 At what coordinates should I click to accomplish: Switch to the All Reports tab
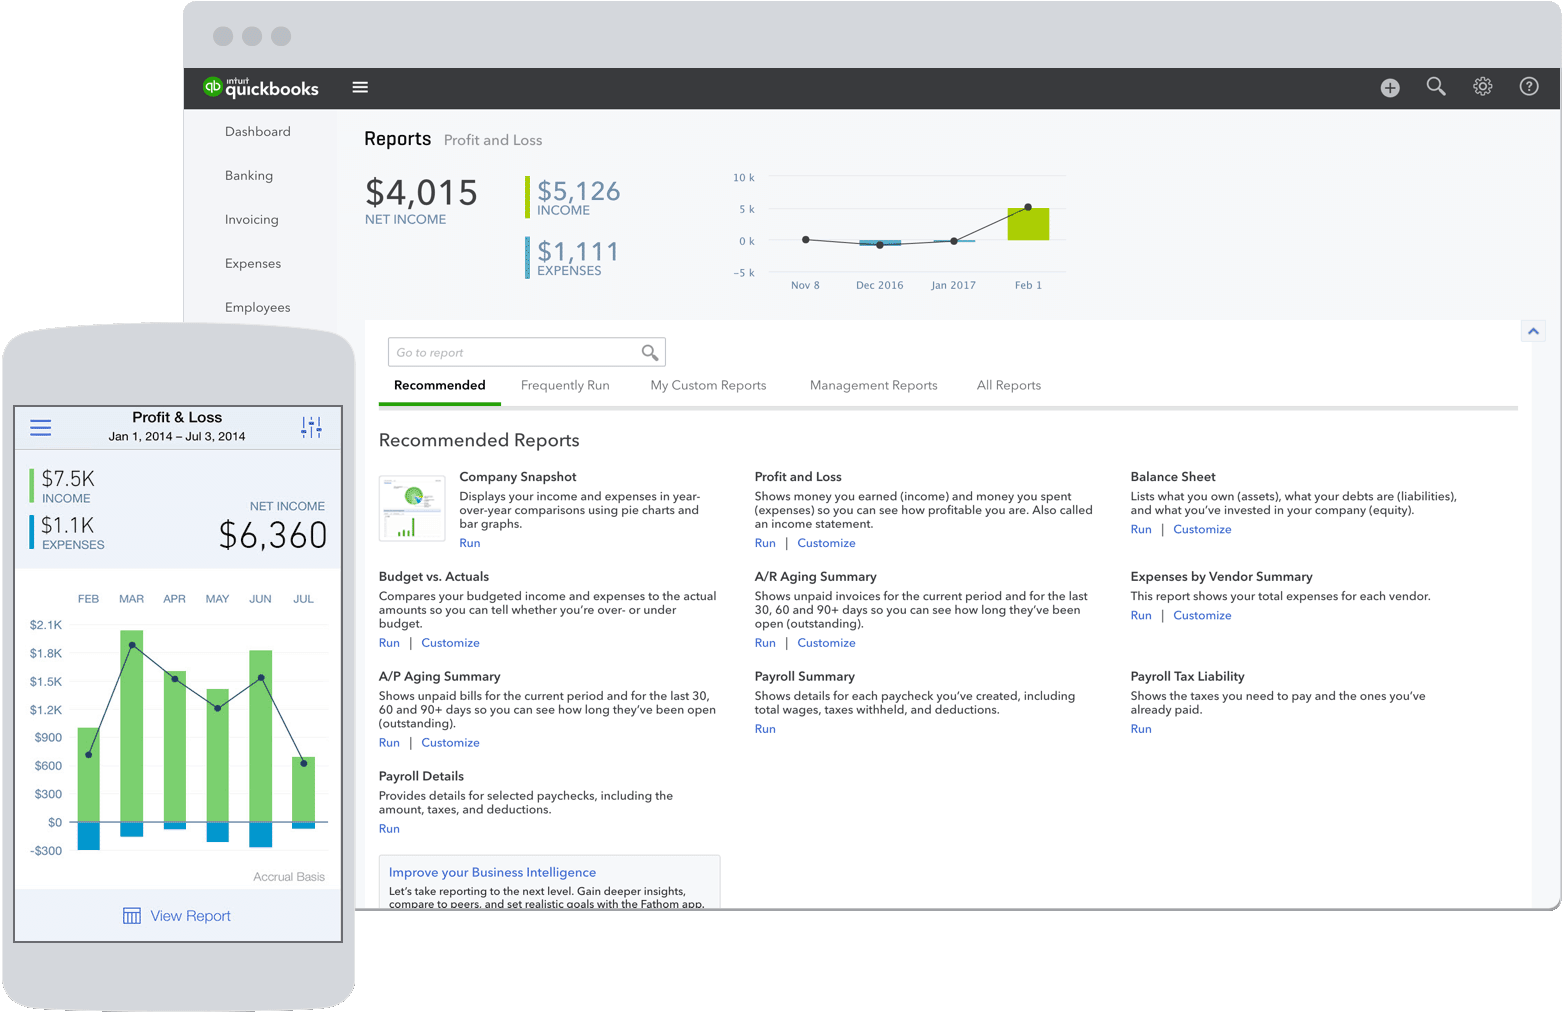pyautogui.click(x=1009, y=386)
